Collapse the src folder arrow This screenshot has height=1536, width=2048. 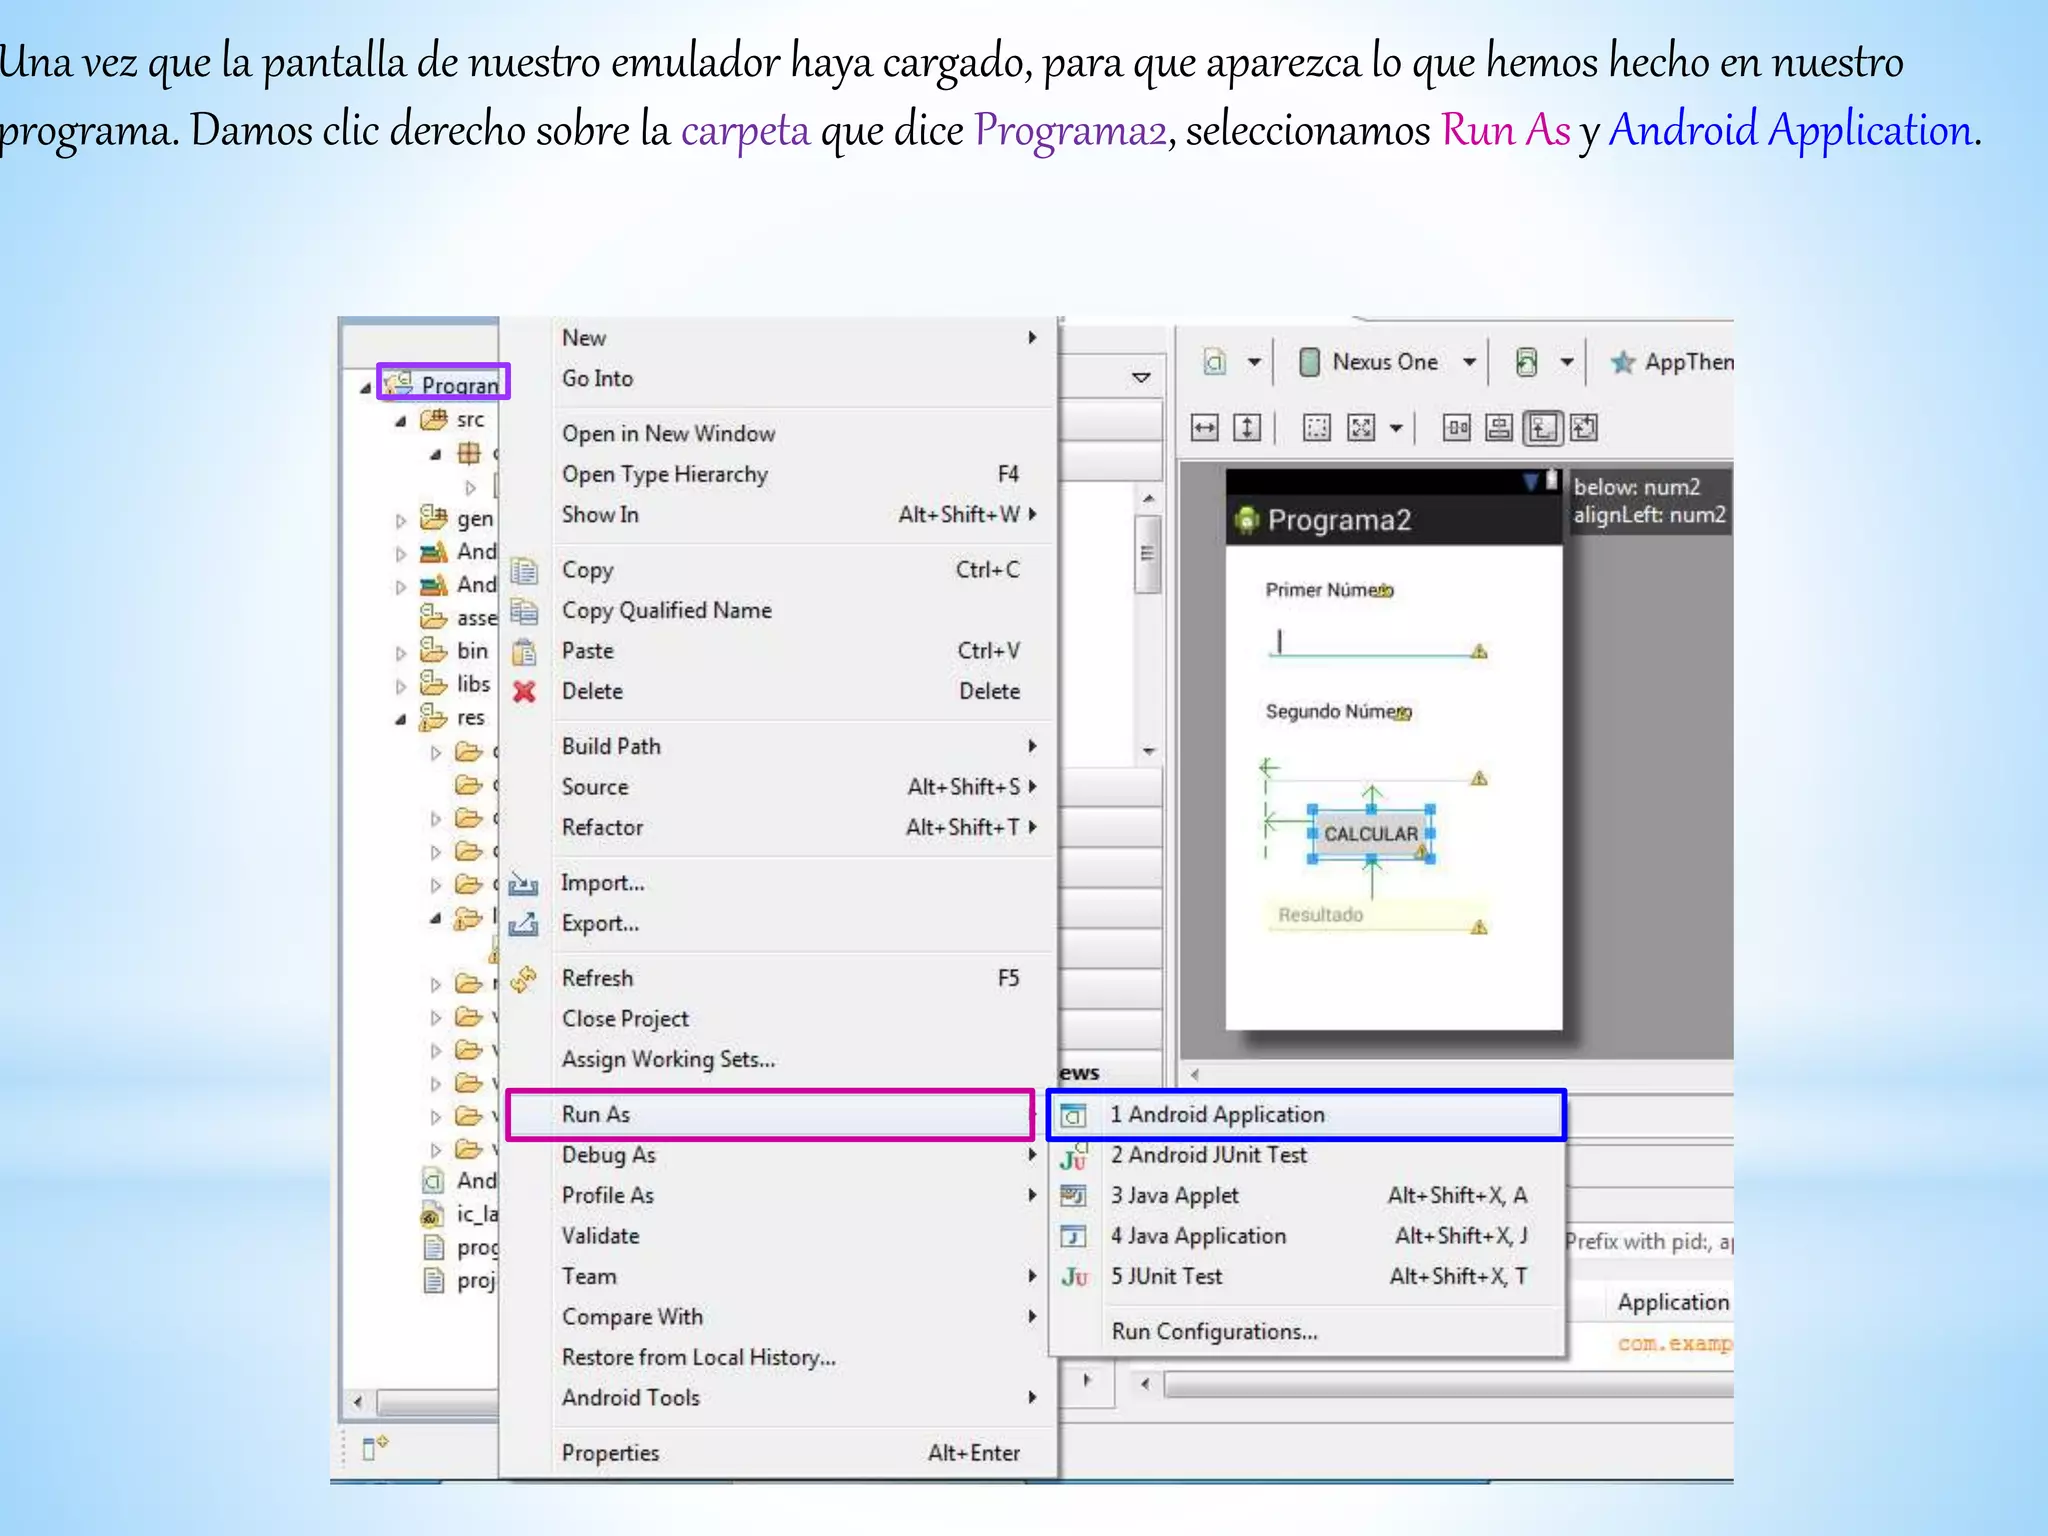[x=400, y=422]
